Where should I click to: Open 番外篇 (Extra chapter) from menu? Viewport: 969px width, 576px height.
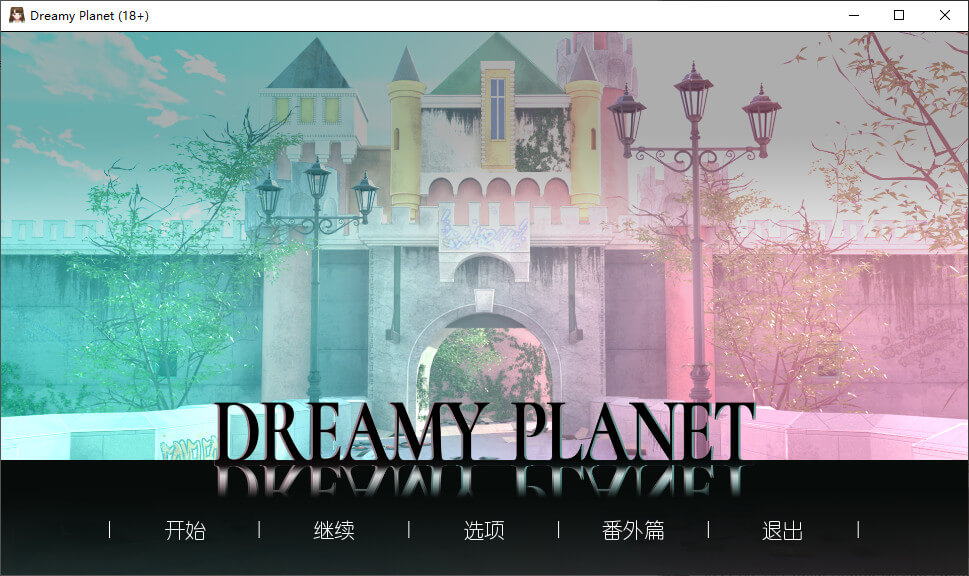[x=633, y=531]
